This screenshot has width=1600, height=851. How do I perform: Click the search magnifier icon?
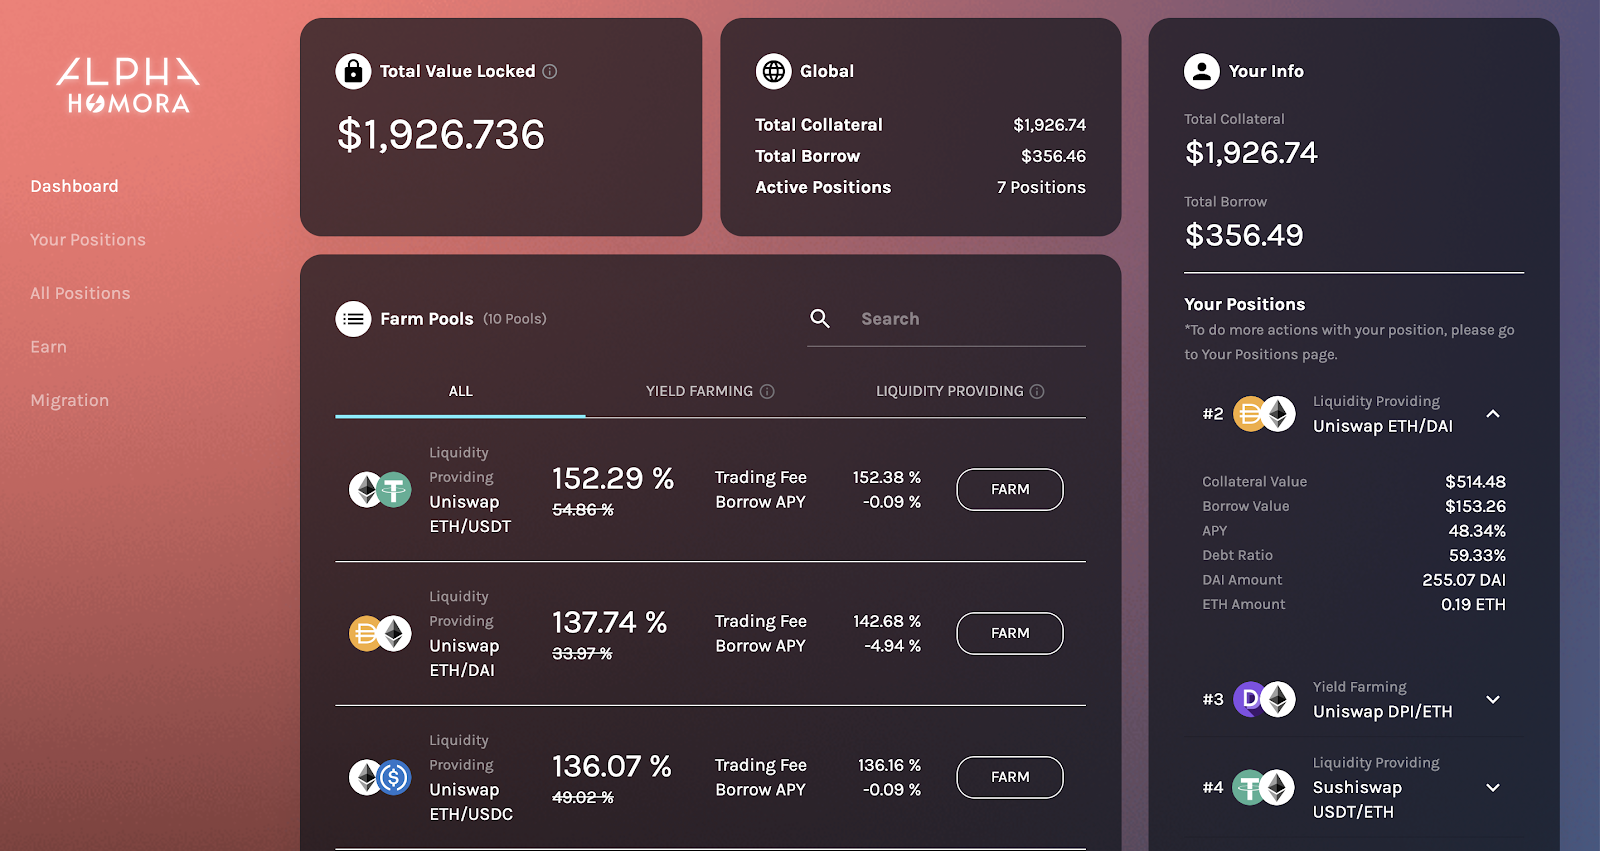tap(820, 318)
